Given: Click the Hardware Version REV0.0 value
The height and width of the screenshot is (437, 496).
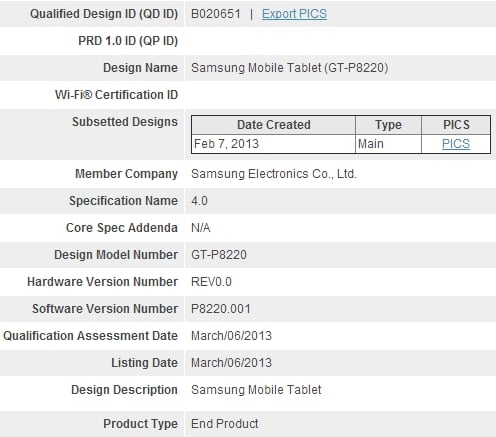Looking at the screenshot, I should (x=211, y=282).
